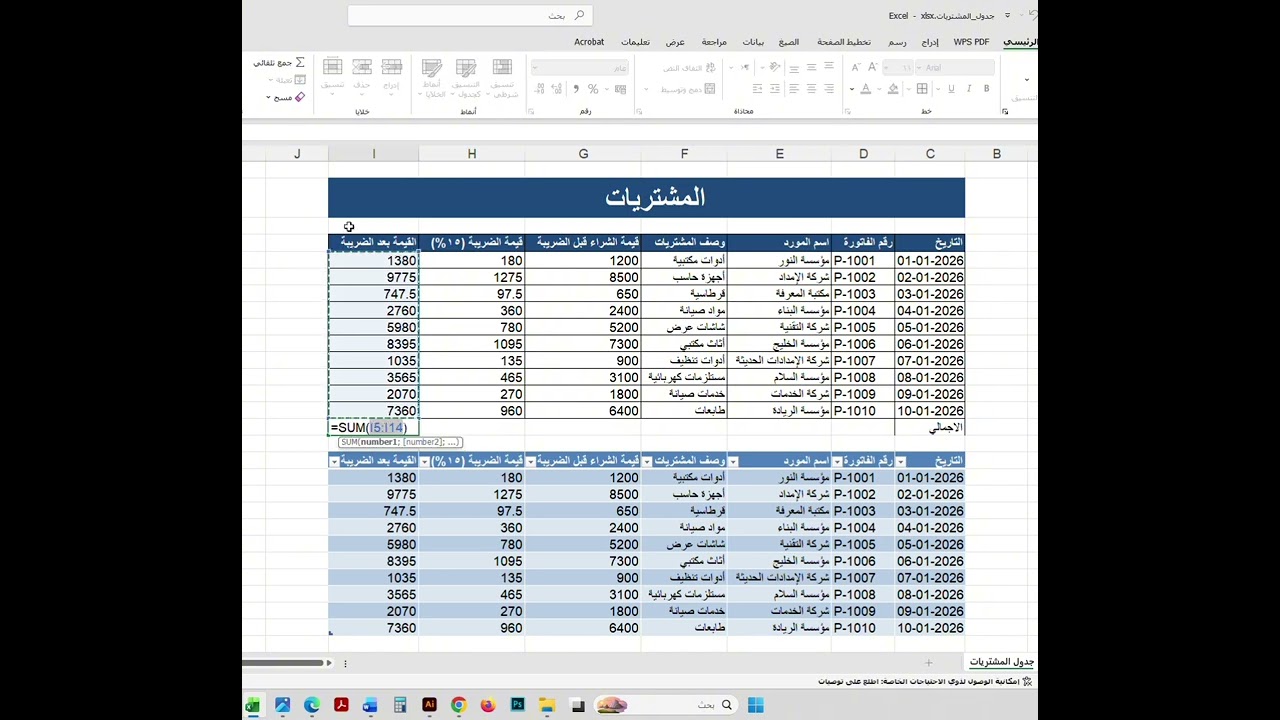Open Google Chrome from the taskbar
Screen dimensions: 1280x720
pyautogui.click(x=458, y=705)
